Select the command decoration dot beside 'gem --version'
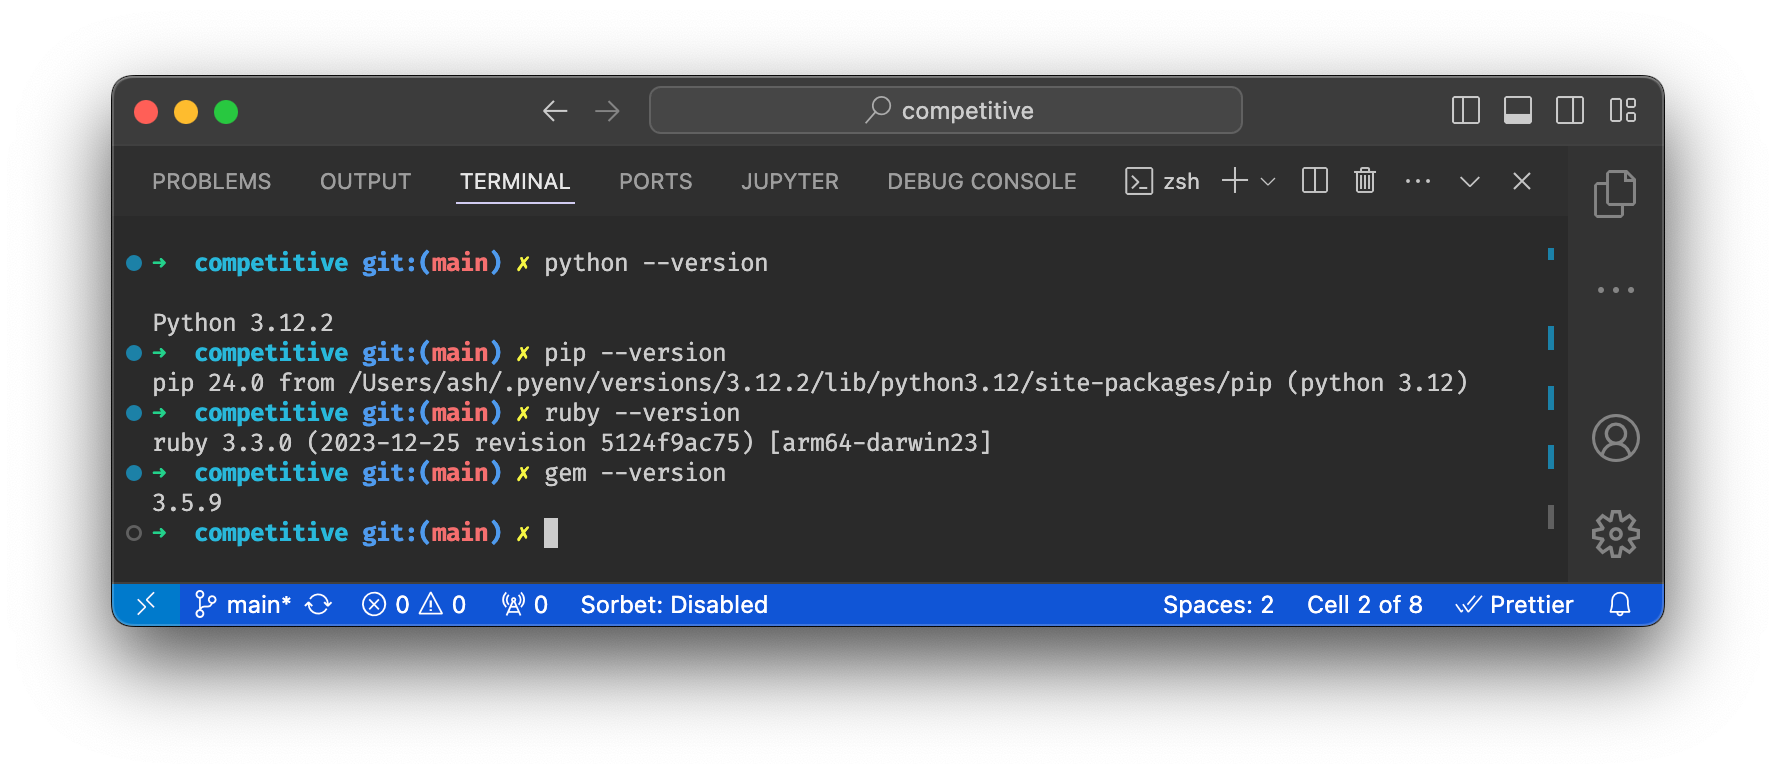 click(134, 473)
